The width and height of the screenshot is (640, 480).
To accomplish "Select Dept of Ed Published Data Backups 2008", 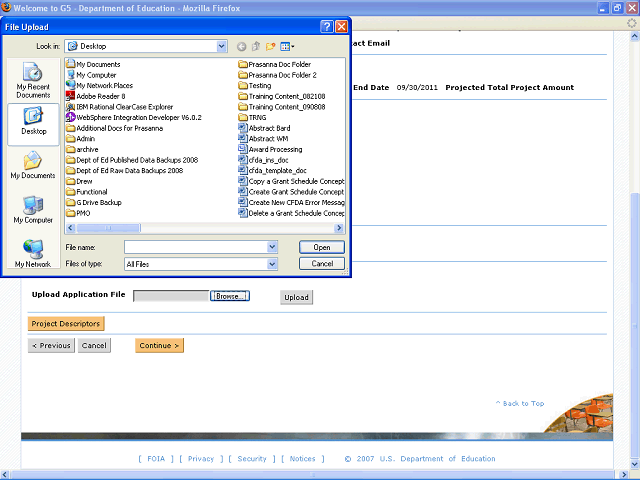I will pos(132,160).
